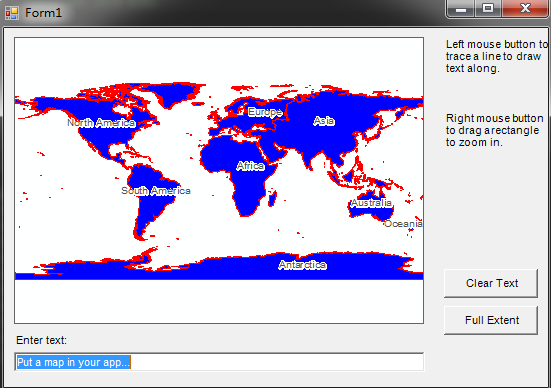
Task: Click the Clear Text button
Action: coord(491,283)
